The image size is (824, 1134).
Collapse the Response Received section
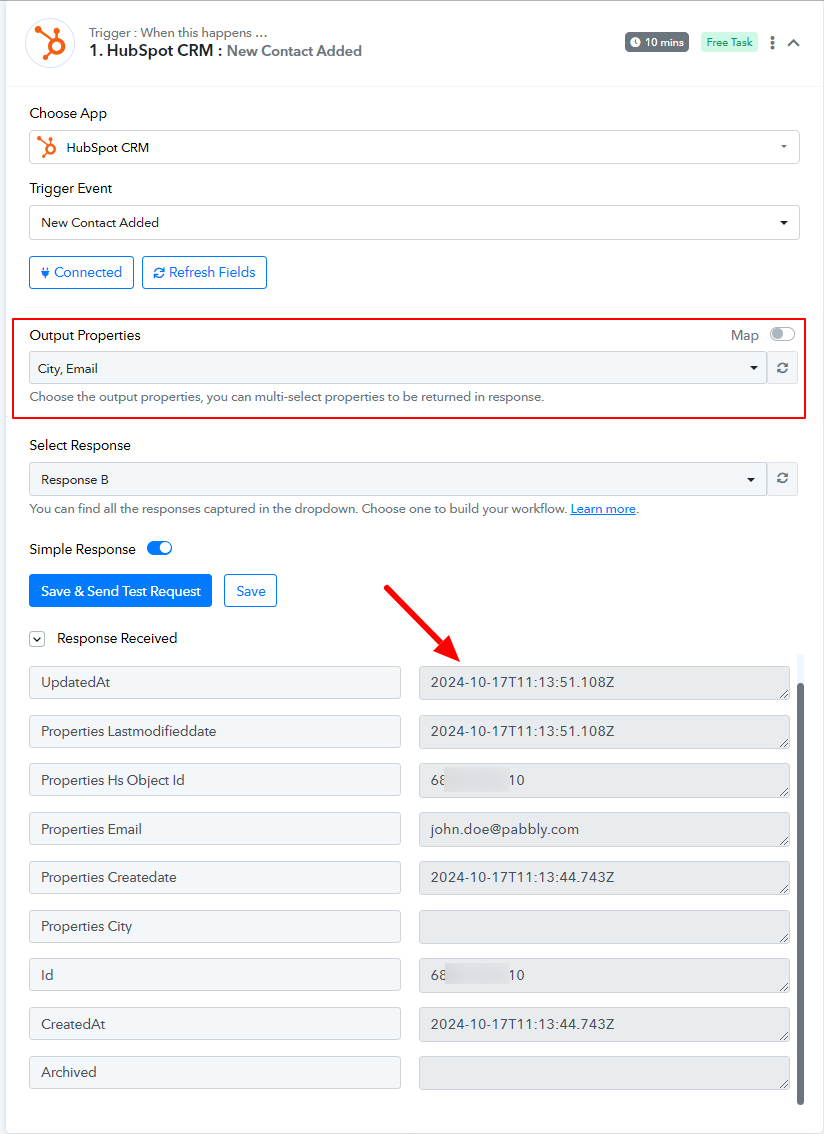pos(37,639)
